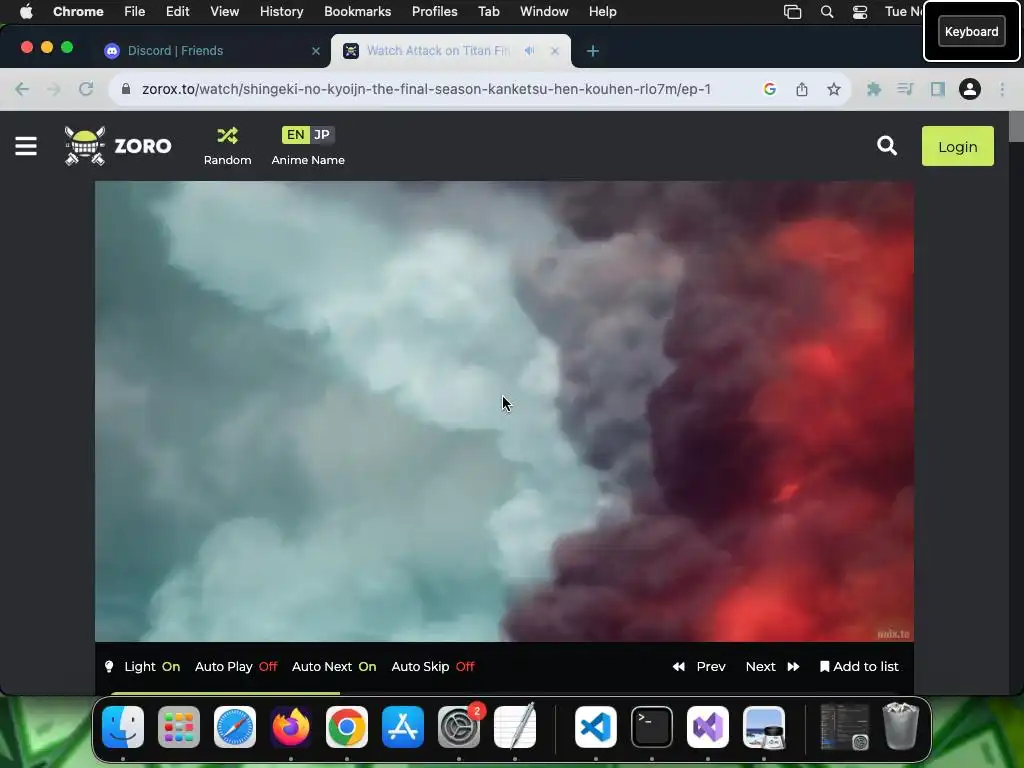Screen dimensions: 1024x768
Task: Go to the Next episode
Action: 773,667
